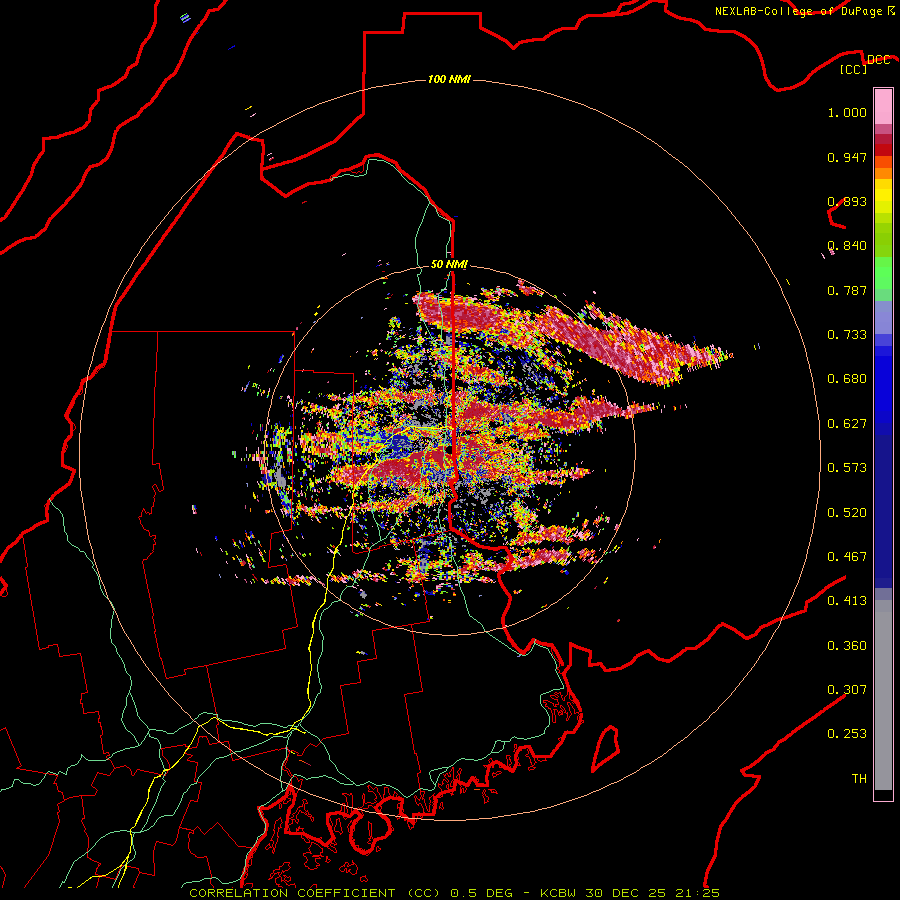
Task: Select the 0.680 scale value
Action: point(847,379)
